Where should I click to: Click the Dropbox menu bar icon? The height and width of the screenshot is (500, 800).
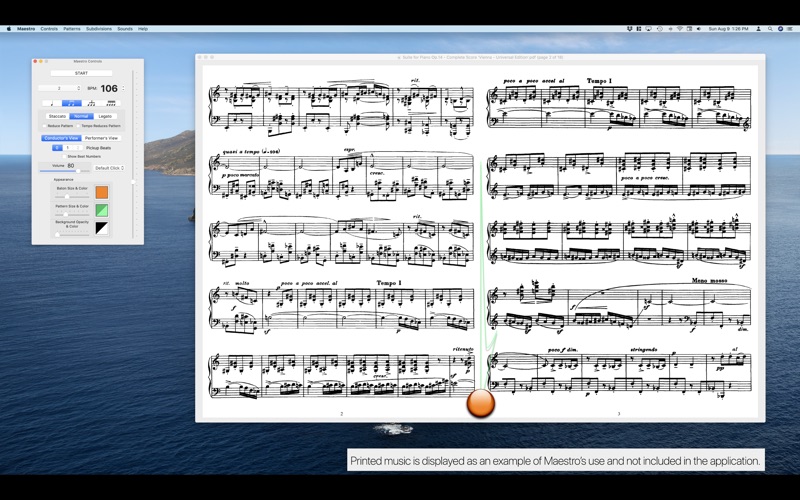click(x=630, y=29)
